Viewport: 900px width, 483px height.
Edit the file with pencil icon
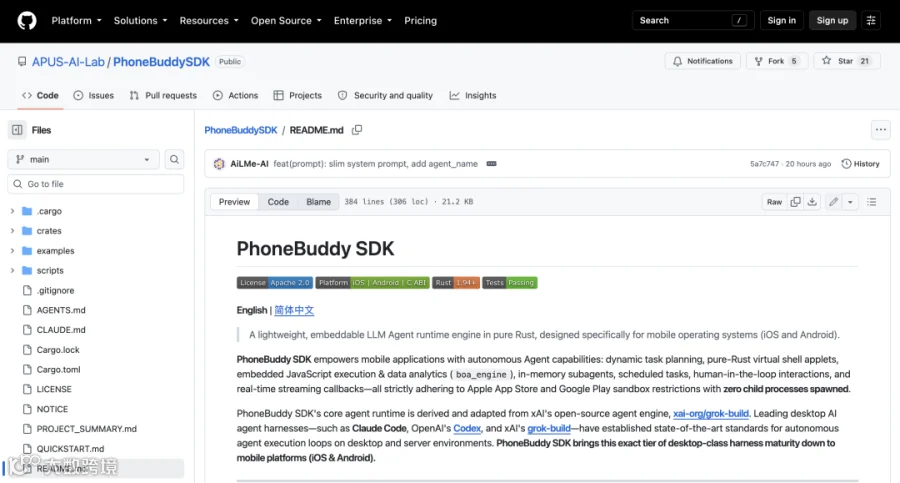pyautogui.click(x=833, y=202)
